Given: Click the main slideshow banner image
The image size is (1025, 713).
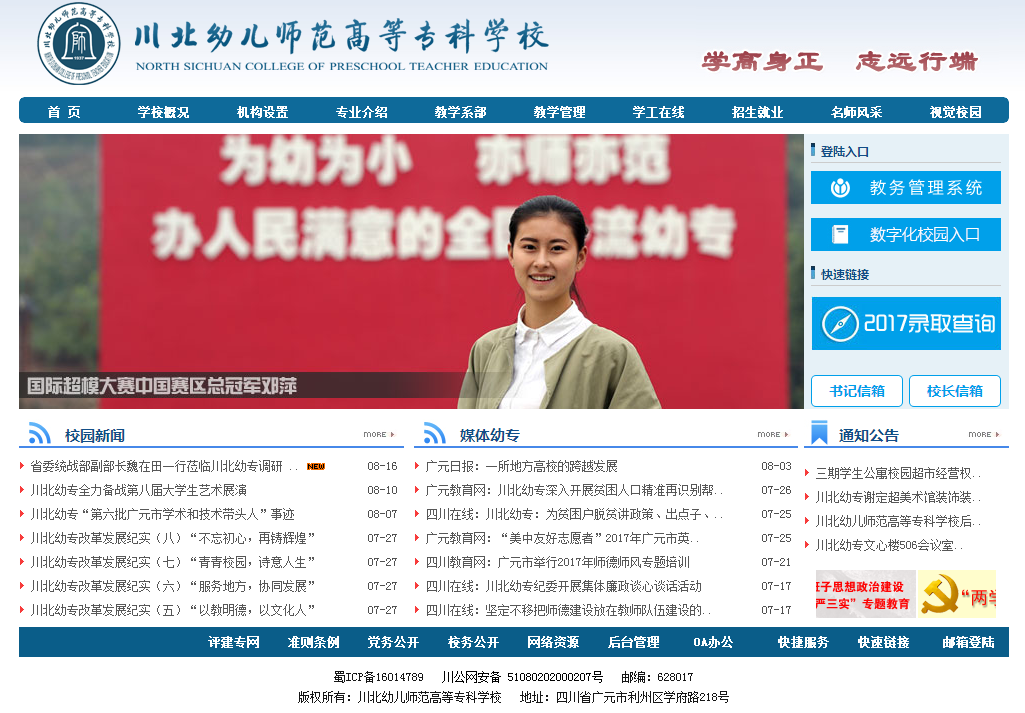Looking at the screenshot, I should pyautogui.click(x=411, y=270).
